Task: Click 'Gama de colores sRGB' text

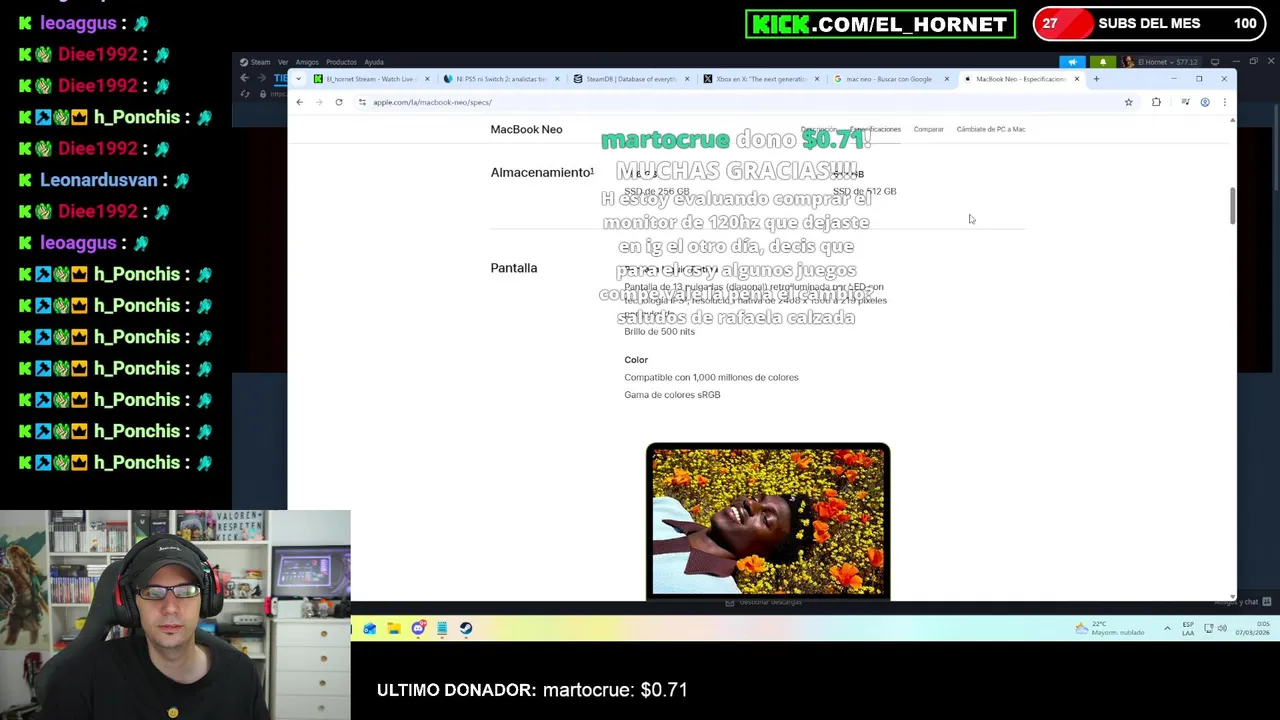Action: click(672, 395)
